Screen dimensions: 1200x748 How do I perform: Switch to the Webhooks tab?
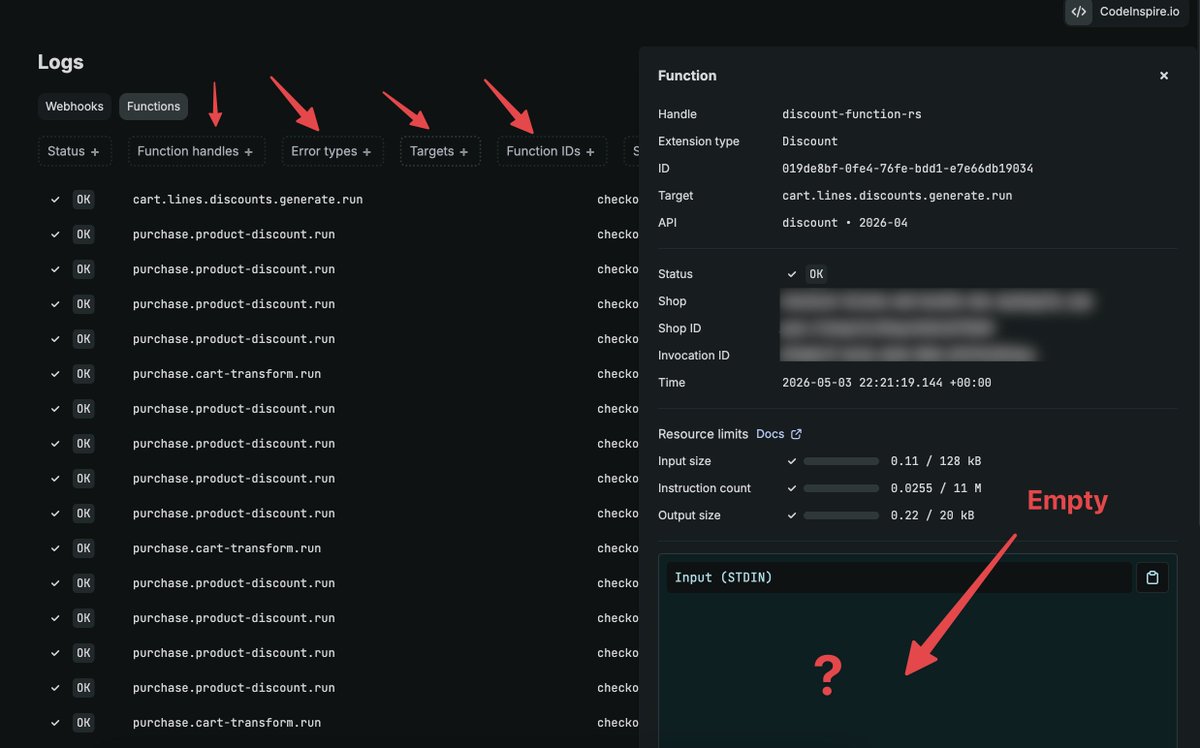pos(75,106)
